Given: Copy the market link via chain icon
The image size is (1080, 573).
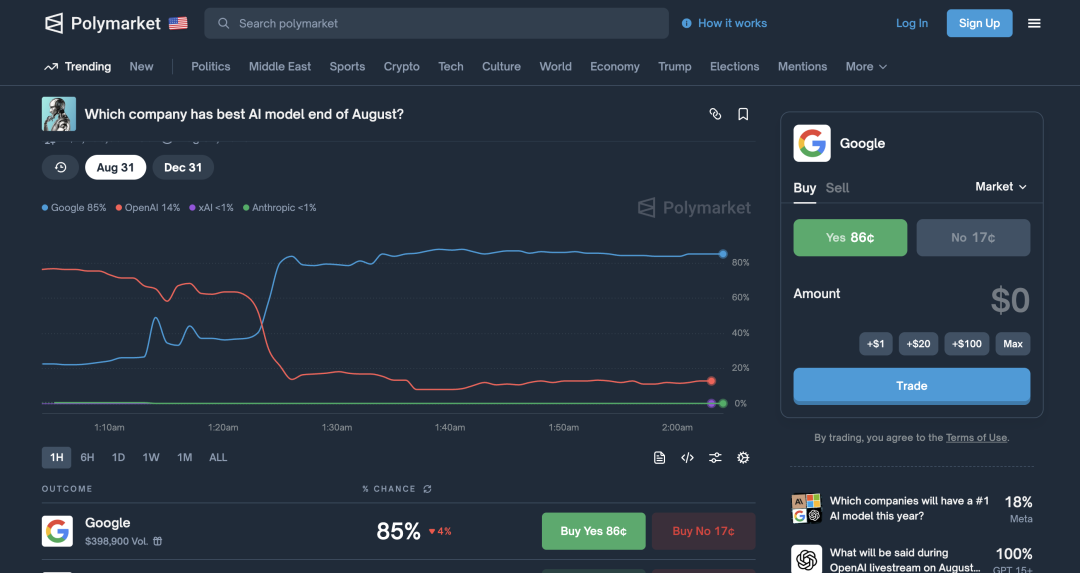Looking at the screenshot, I should (x=715, y=114).
